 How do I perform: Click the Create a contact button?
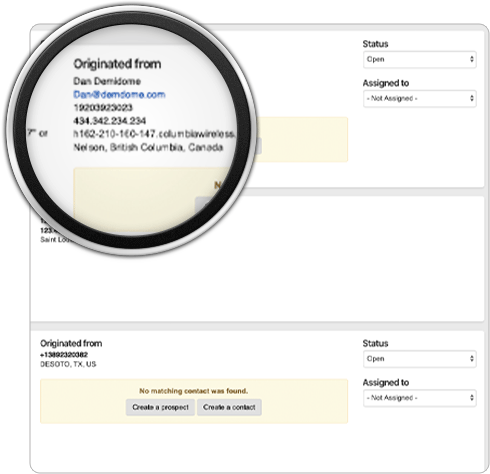229,407
